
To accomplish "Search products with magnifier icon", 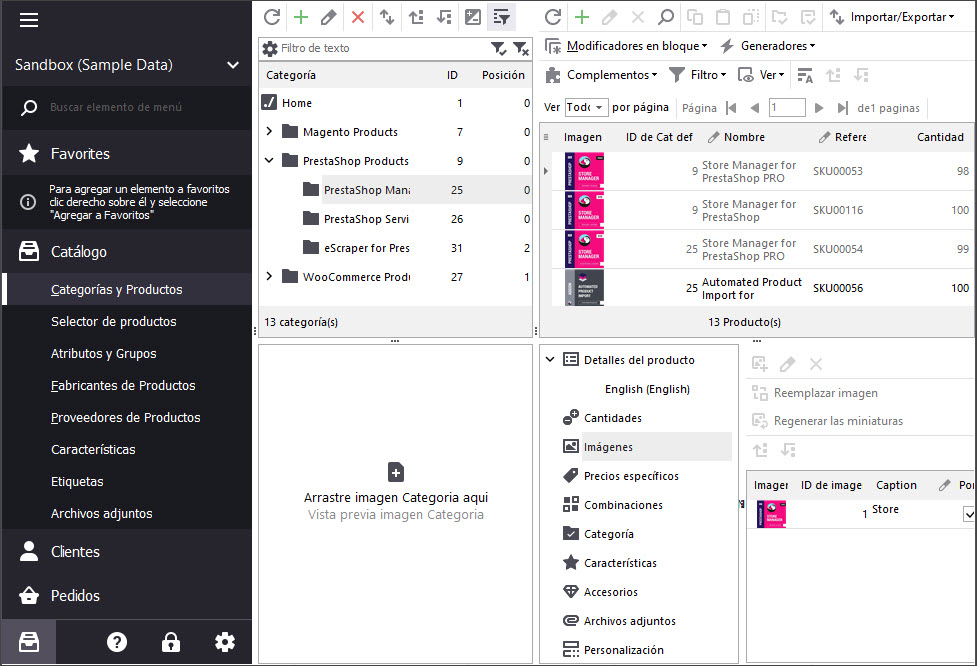I will [x=666, y=17].
